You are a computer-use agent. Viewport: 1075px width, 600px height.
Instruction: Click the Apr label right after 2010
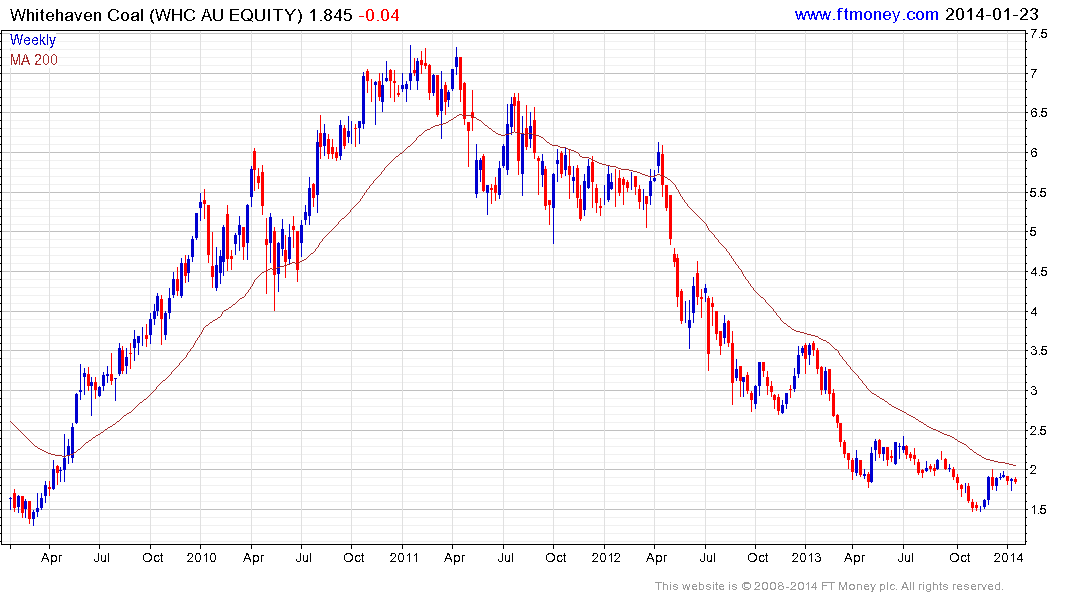pyautogui.click(x=253, y=558)
